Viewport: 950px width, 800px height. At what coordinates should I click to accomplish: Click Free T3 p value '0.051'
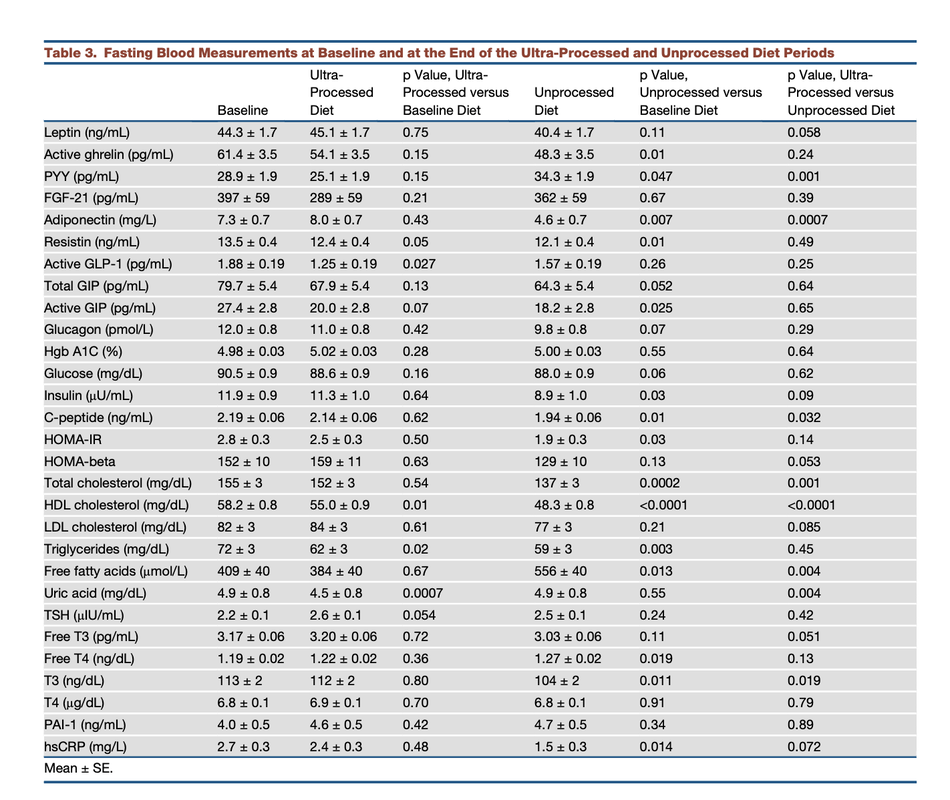point(804,637)
